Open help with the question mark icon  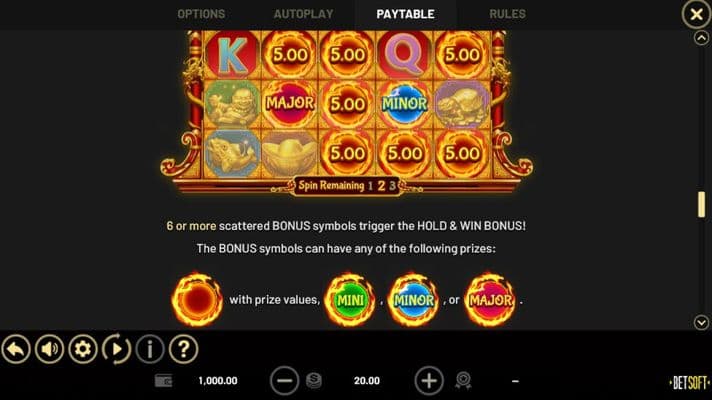[183, 349]
